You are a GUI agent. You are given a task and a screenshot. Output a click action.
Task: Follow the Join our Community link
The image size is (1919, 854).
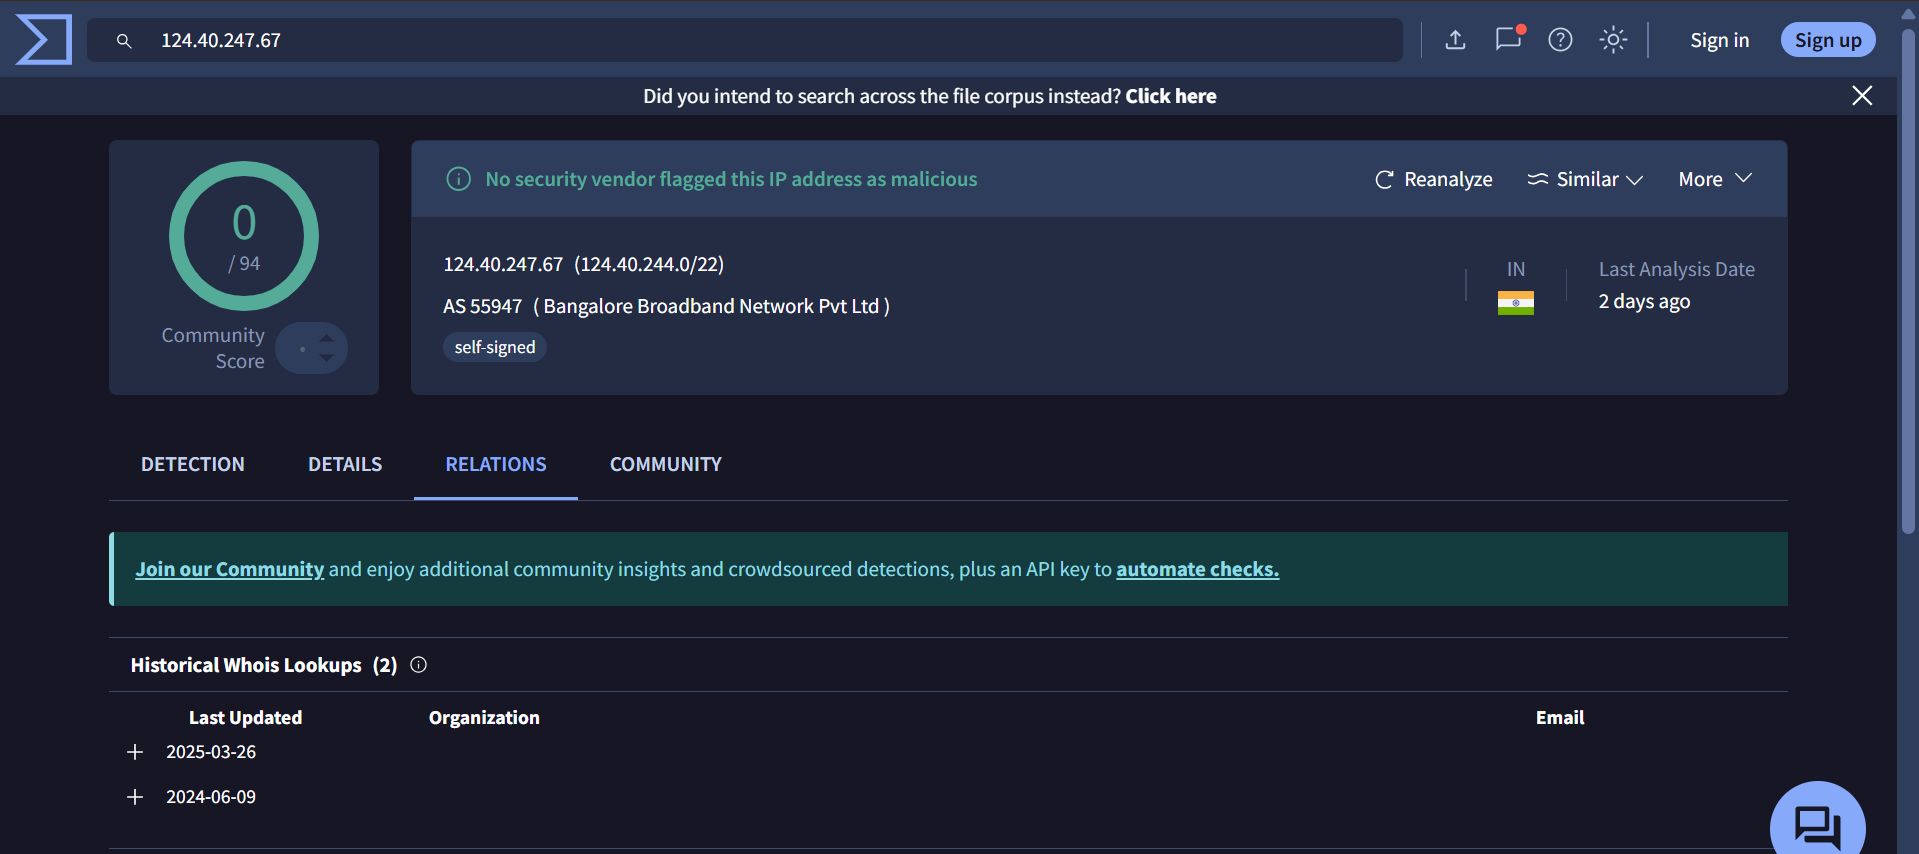coord(230,569)
